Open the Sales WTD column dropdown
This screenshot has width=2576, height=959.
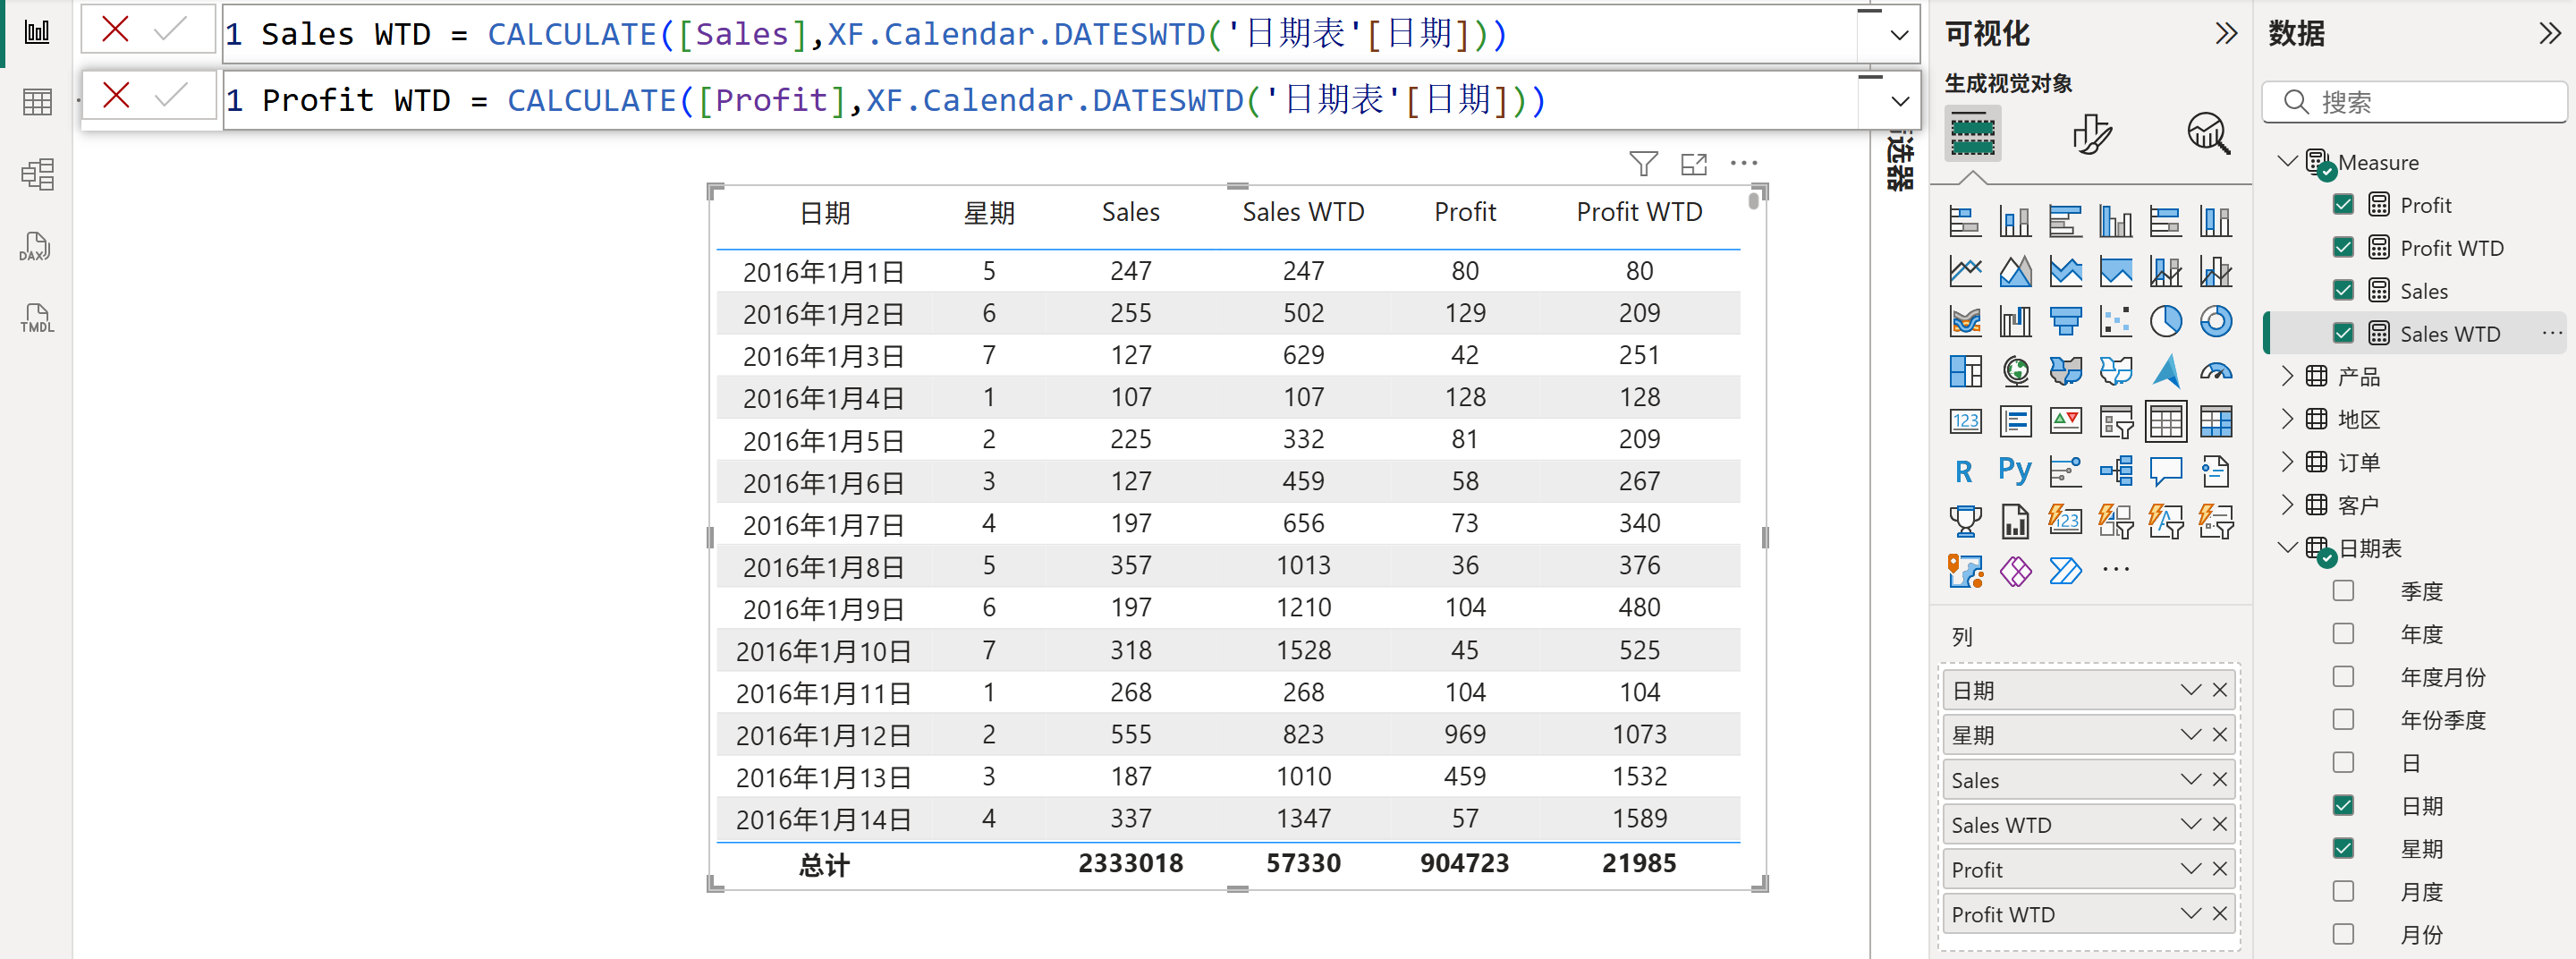pyautogui.click(x=2190, y=824)
